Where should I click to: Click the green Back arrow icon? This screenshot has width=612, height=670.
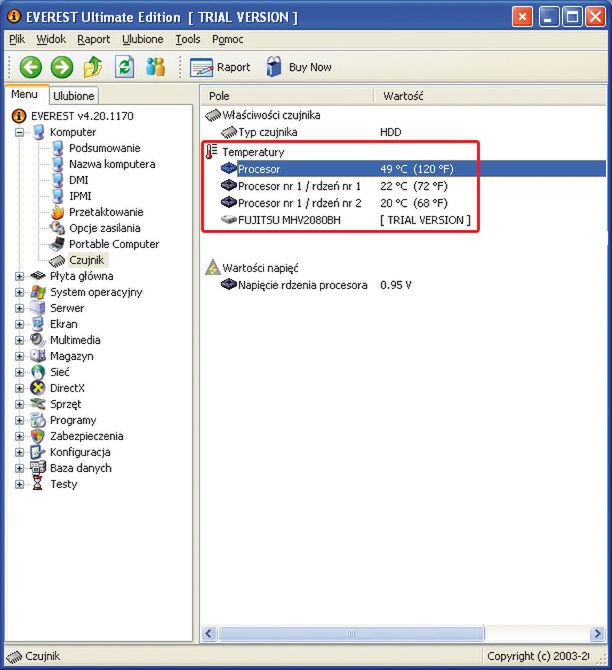tap(31, 67)
